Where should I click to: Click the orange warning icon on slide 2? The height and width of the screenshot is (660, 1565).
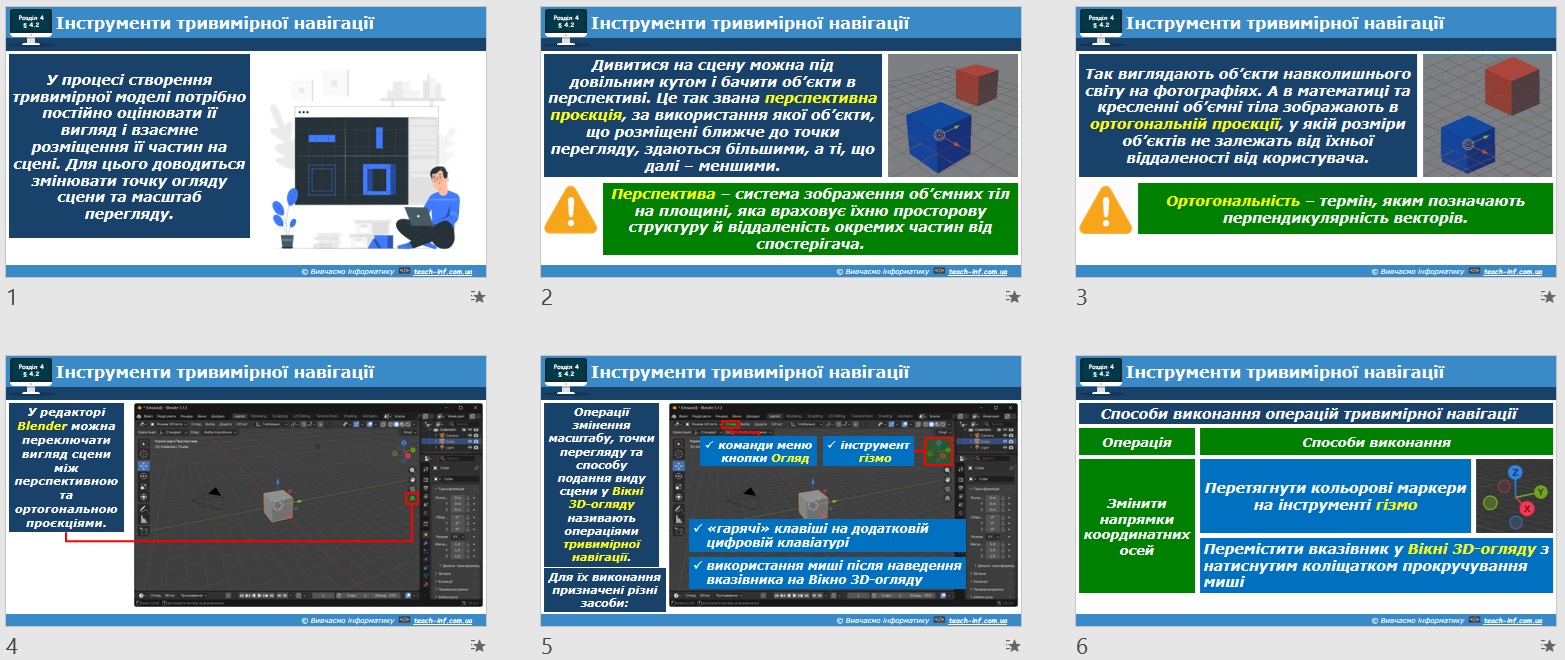click(570, 211)
